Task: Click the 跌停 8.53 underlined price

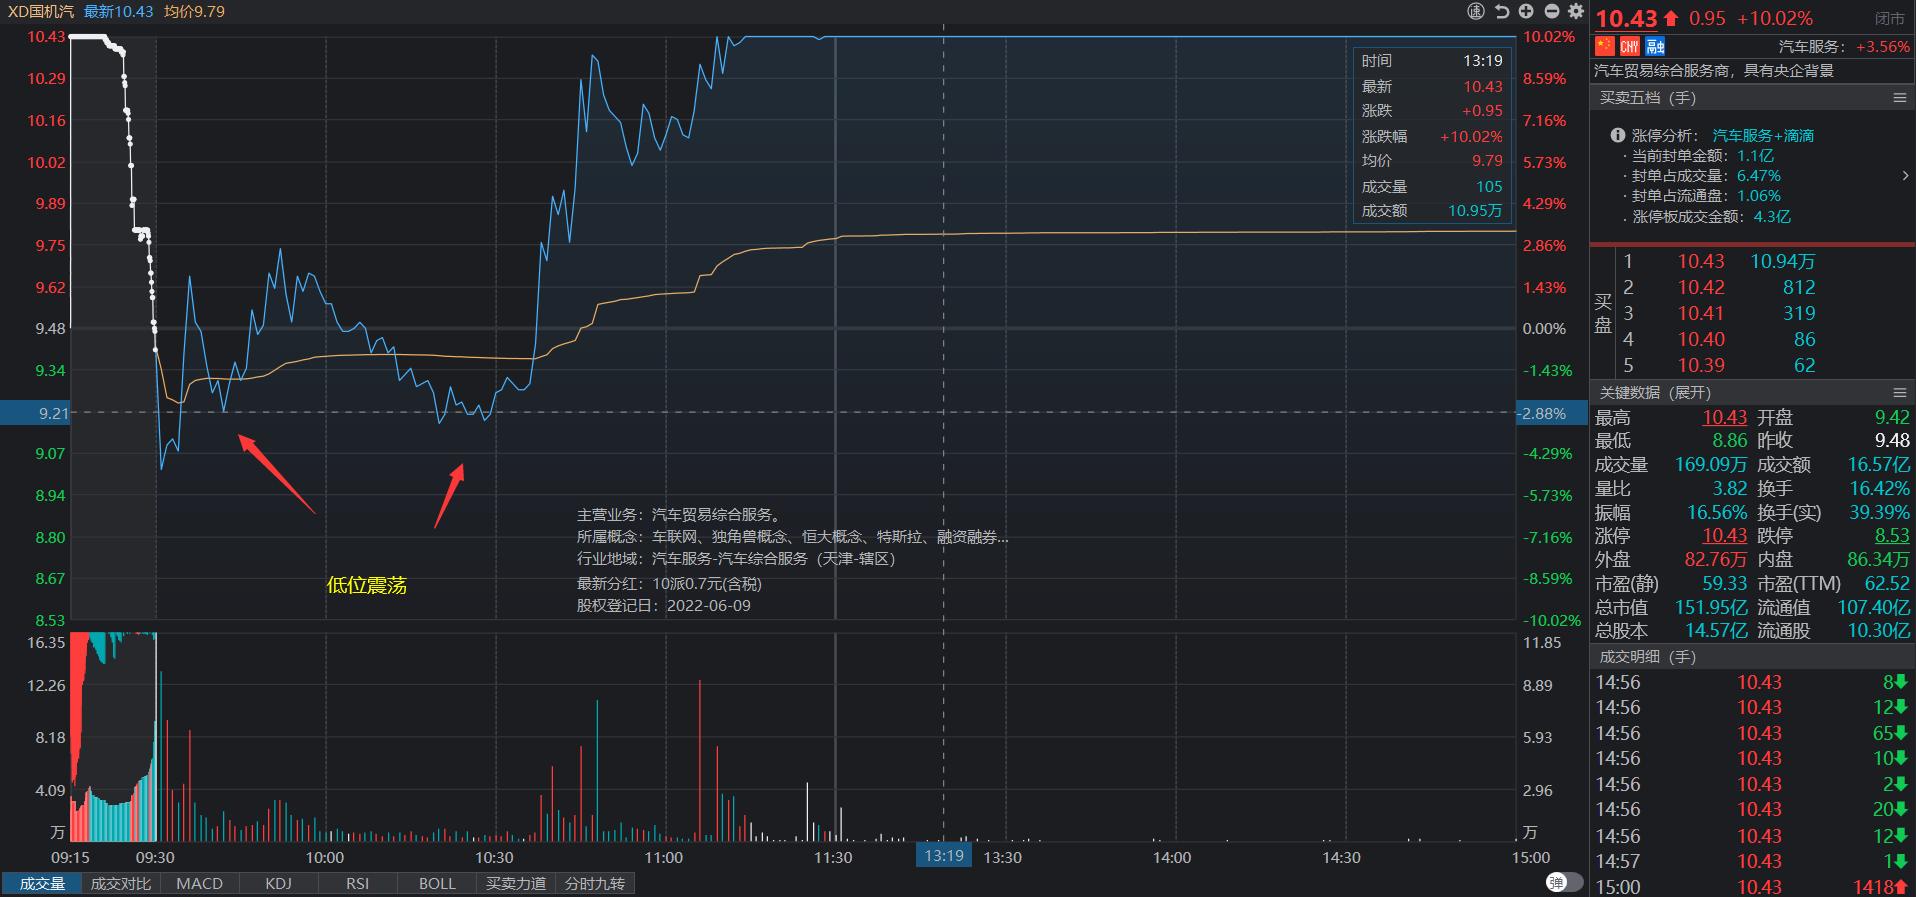Action: point(1892,536)
